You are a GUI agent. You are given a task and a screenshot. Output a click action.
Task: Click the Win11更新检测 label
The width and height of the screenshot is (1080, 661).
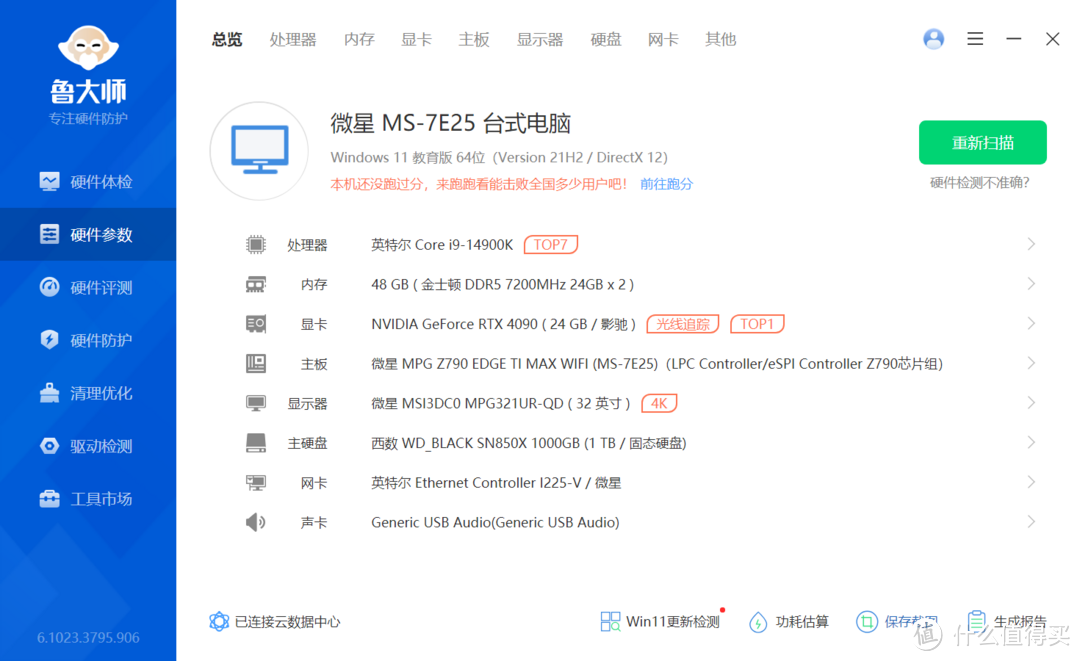point(673,622)
